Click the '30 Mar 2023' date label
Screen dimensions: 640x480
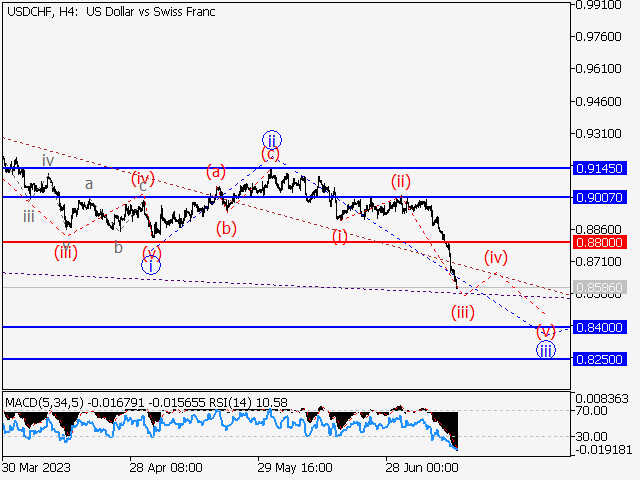click(36, 468)
